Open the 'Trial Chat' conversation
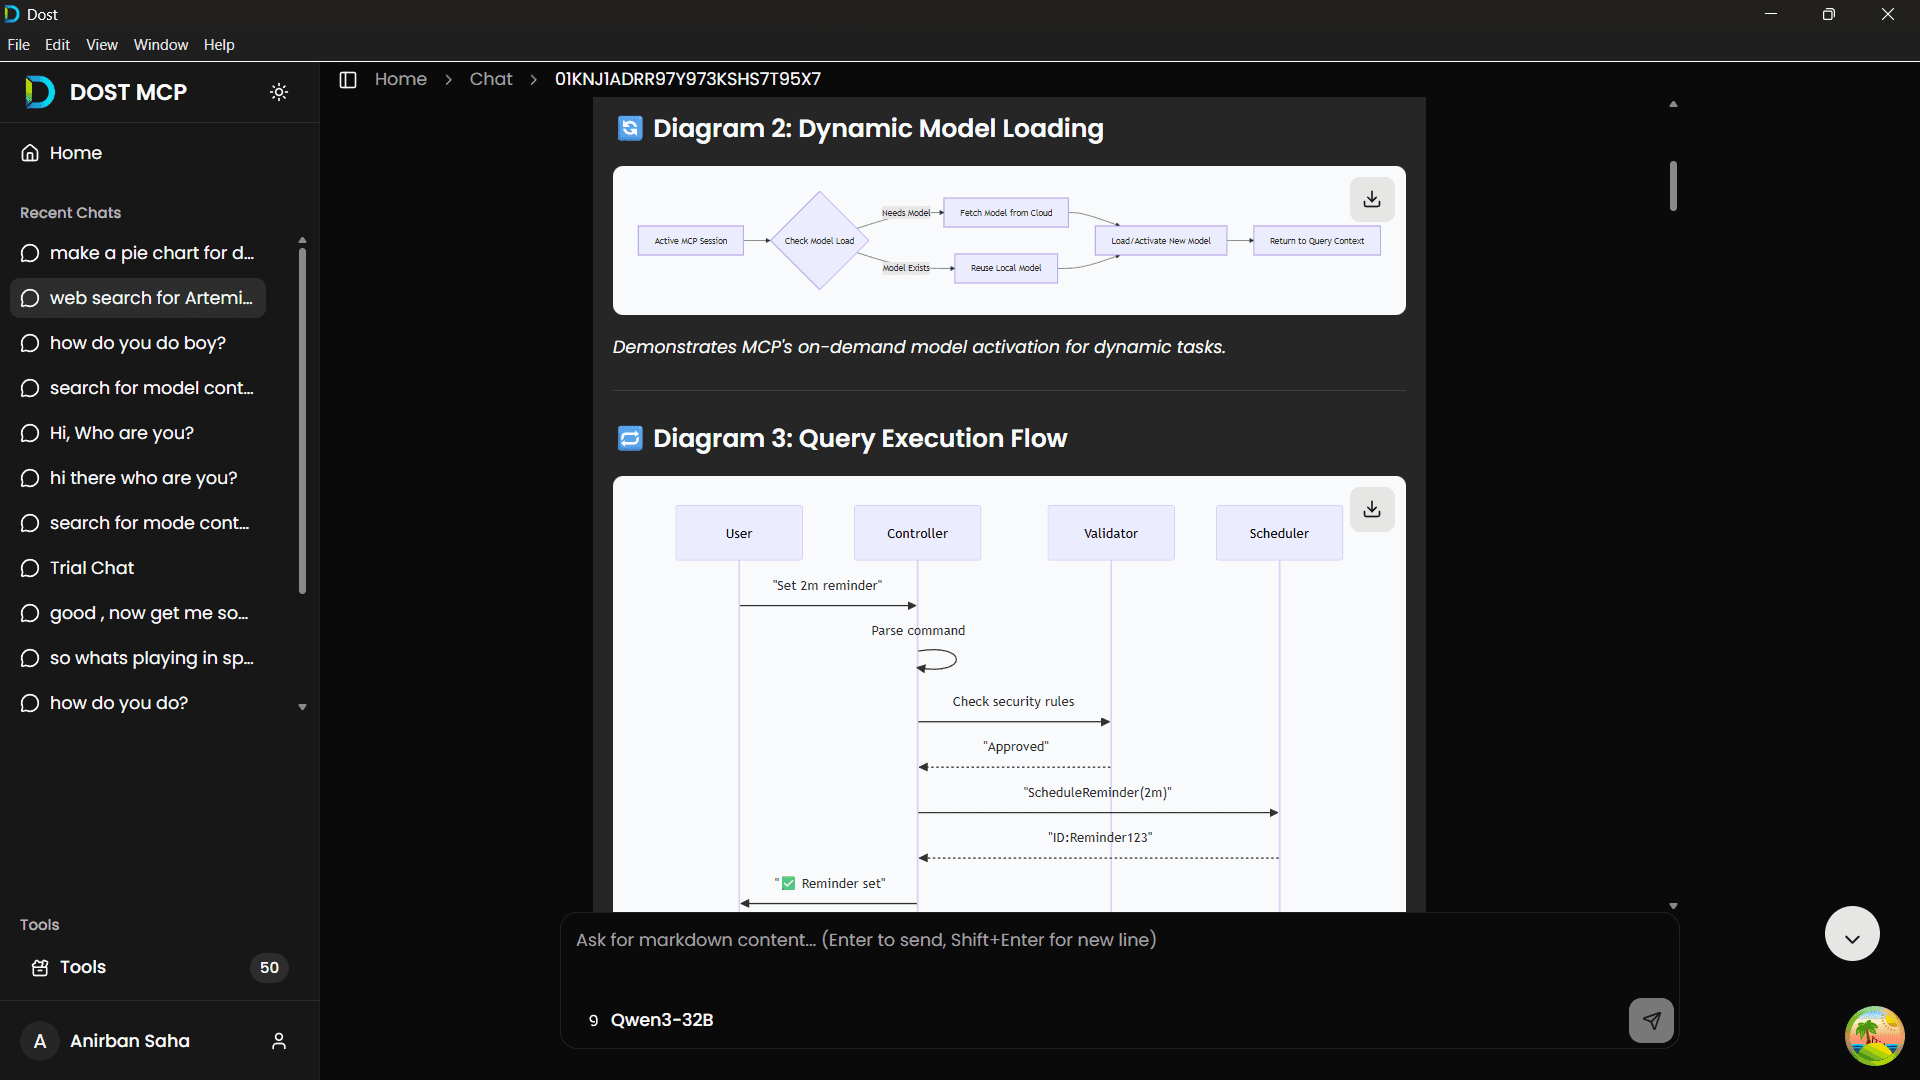 pyautogui.click(x=138, y=568)
